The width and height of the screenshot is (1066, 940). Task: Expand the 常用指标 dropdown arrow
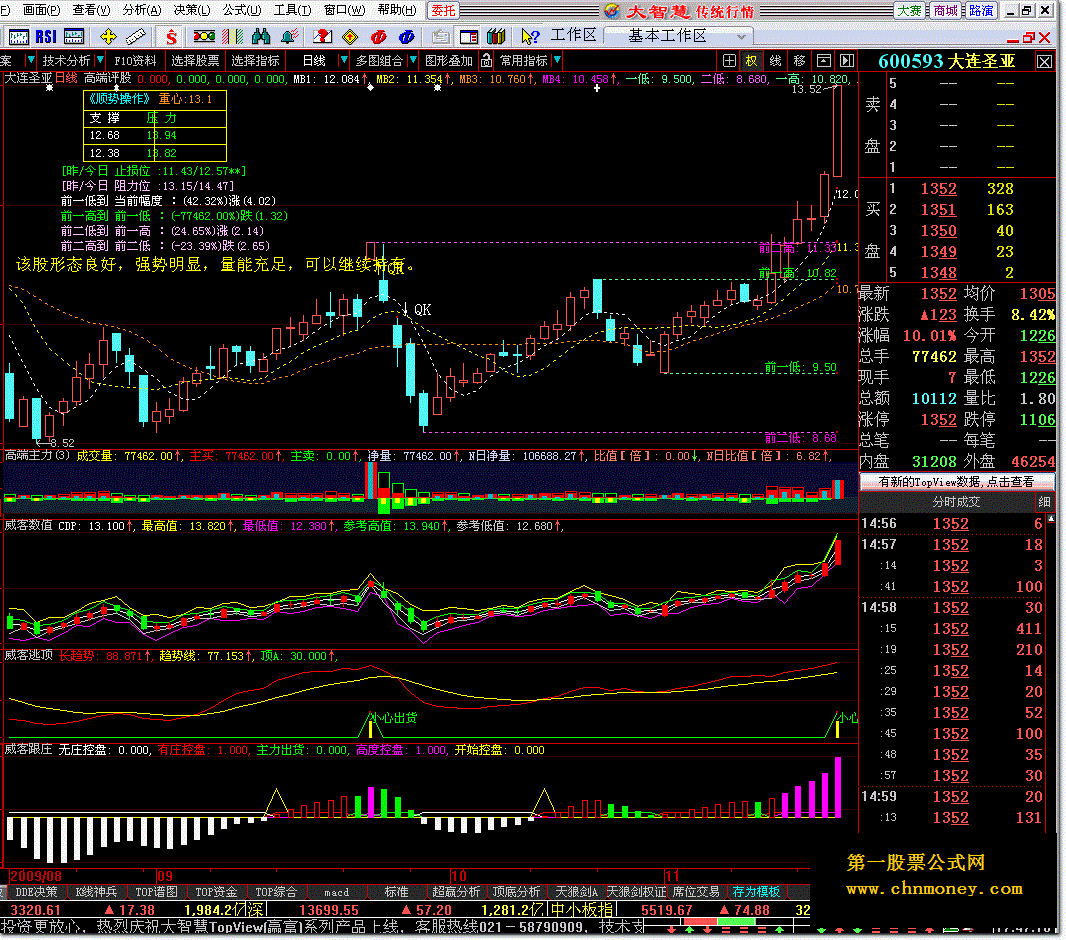point(557,60)
